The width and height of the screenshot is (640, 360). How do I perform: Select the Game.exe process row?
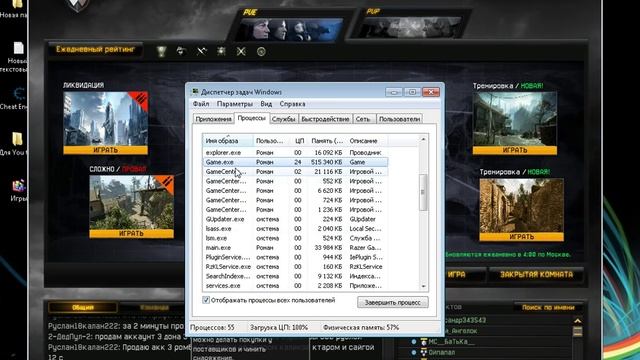click(295, 162)
